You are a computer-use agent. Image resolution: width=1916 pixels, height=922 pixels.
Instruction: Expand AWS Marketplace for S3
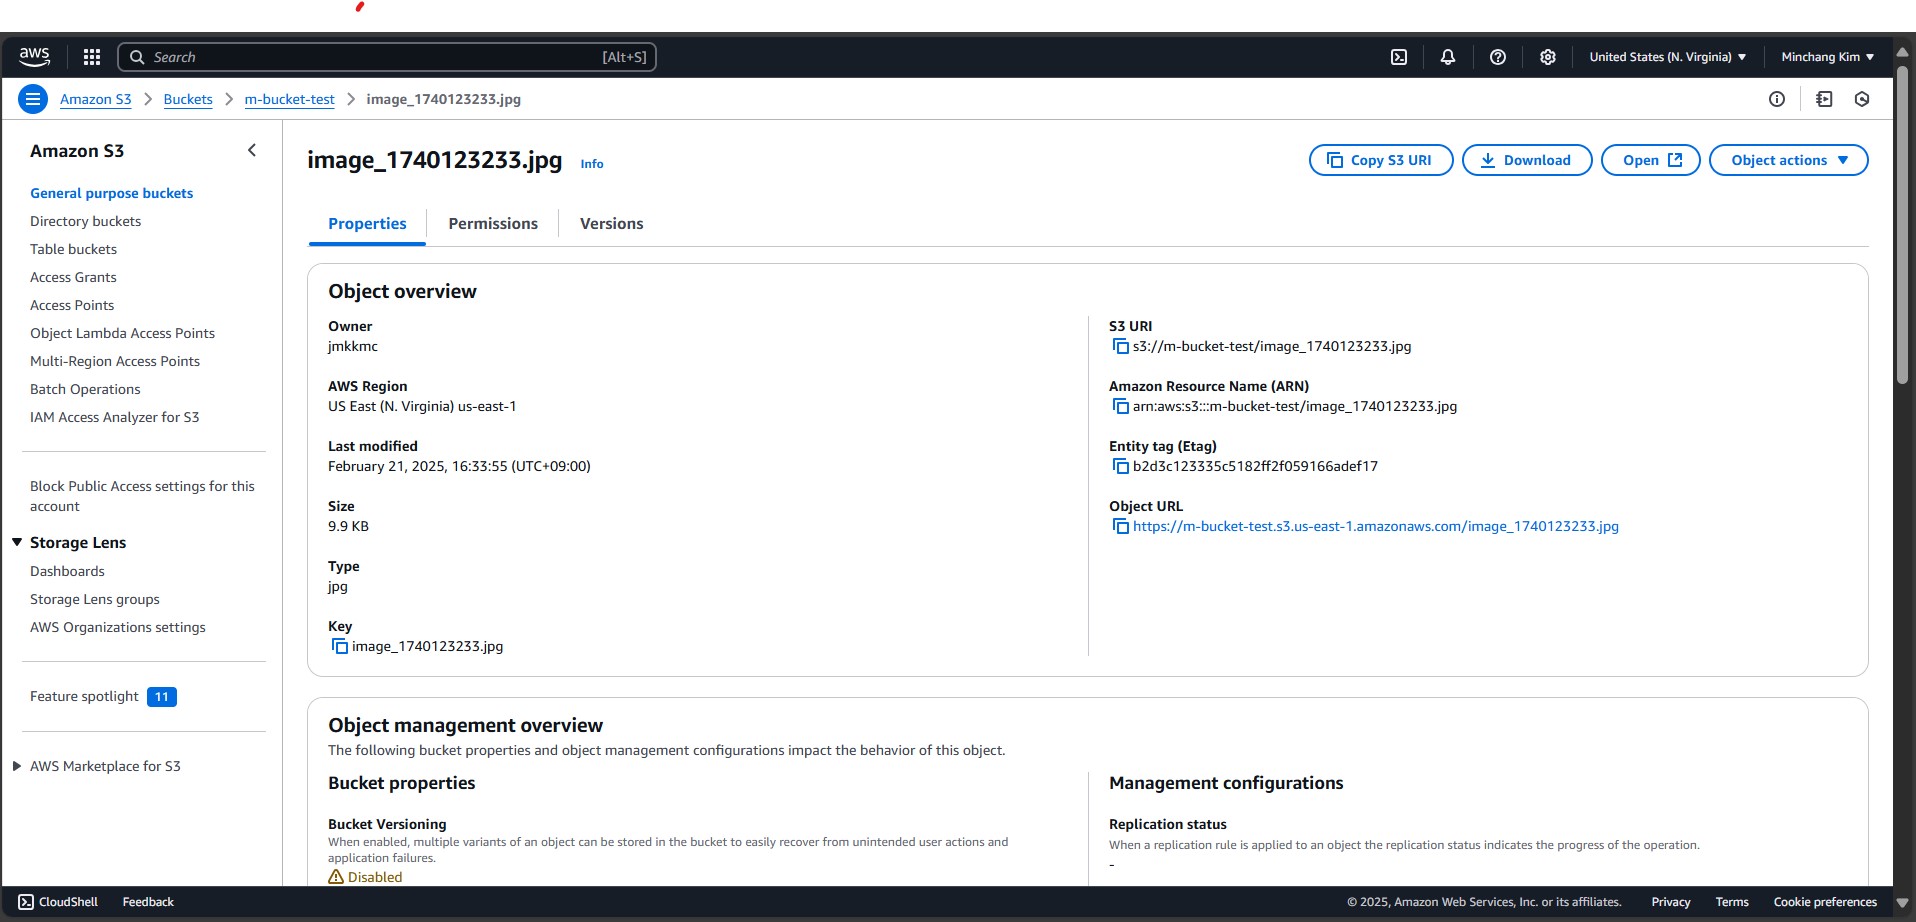pos(17,766)
